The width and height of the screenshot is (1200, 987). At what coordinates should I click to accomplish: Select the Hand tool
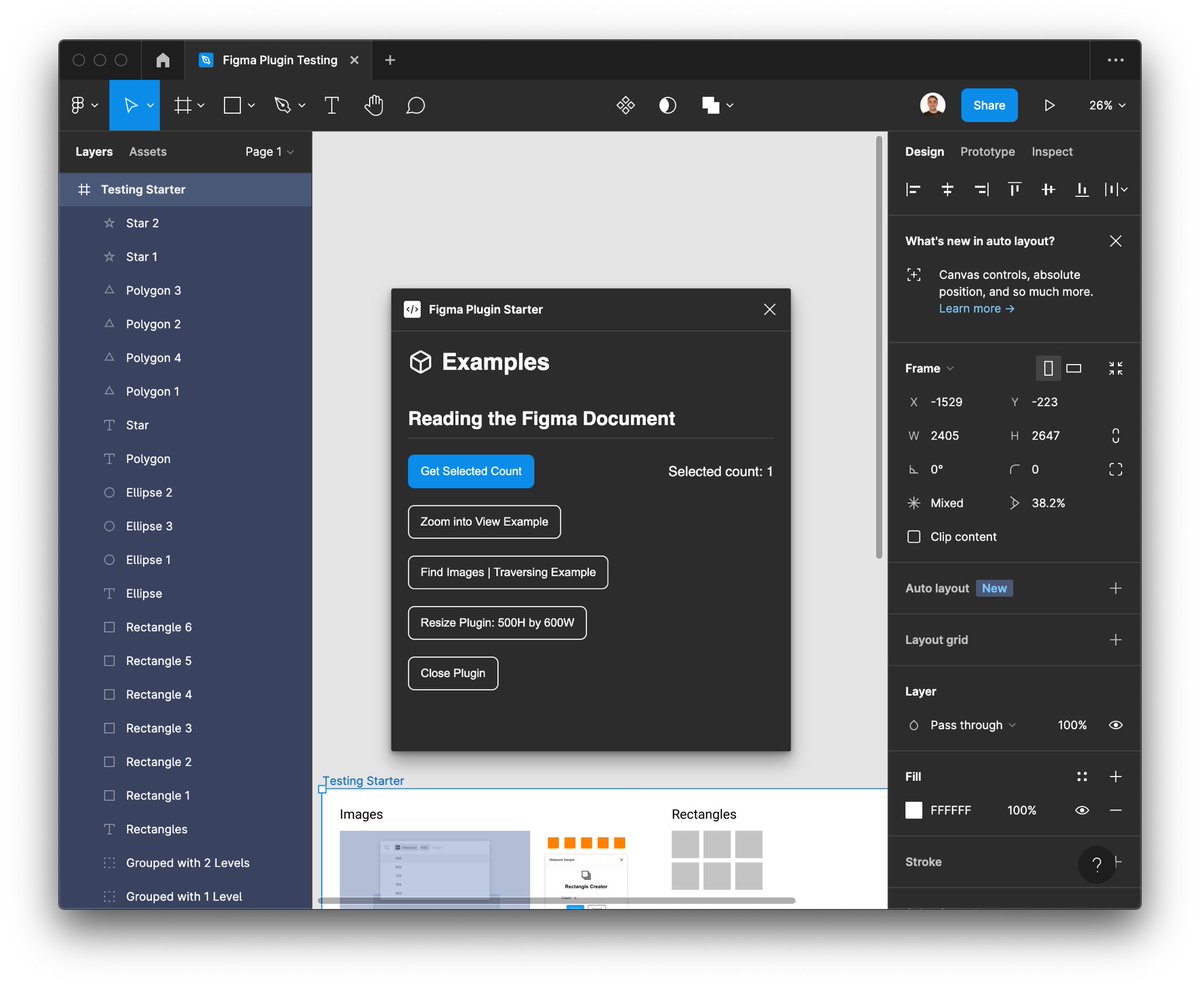pos(374,105)
